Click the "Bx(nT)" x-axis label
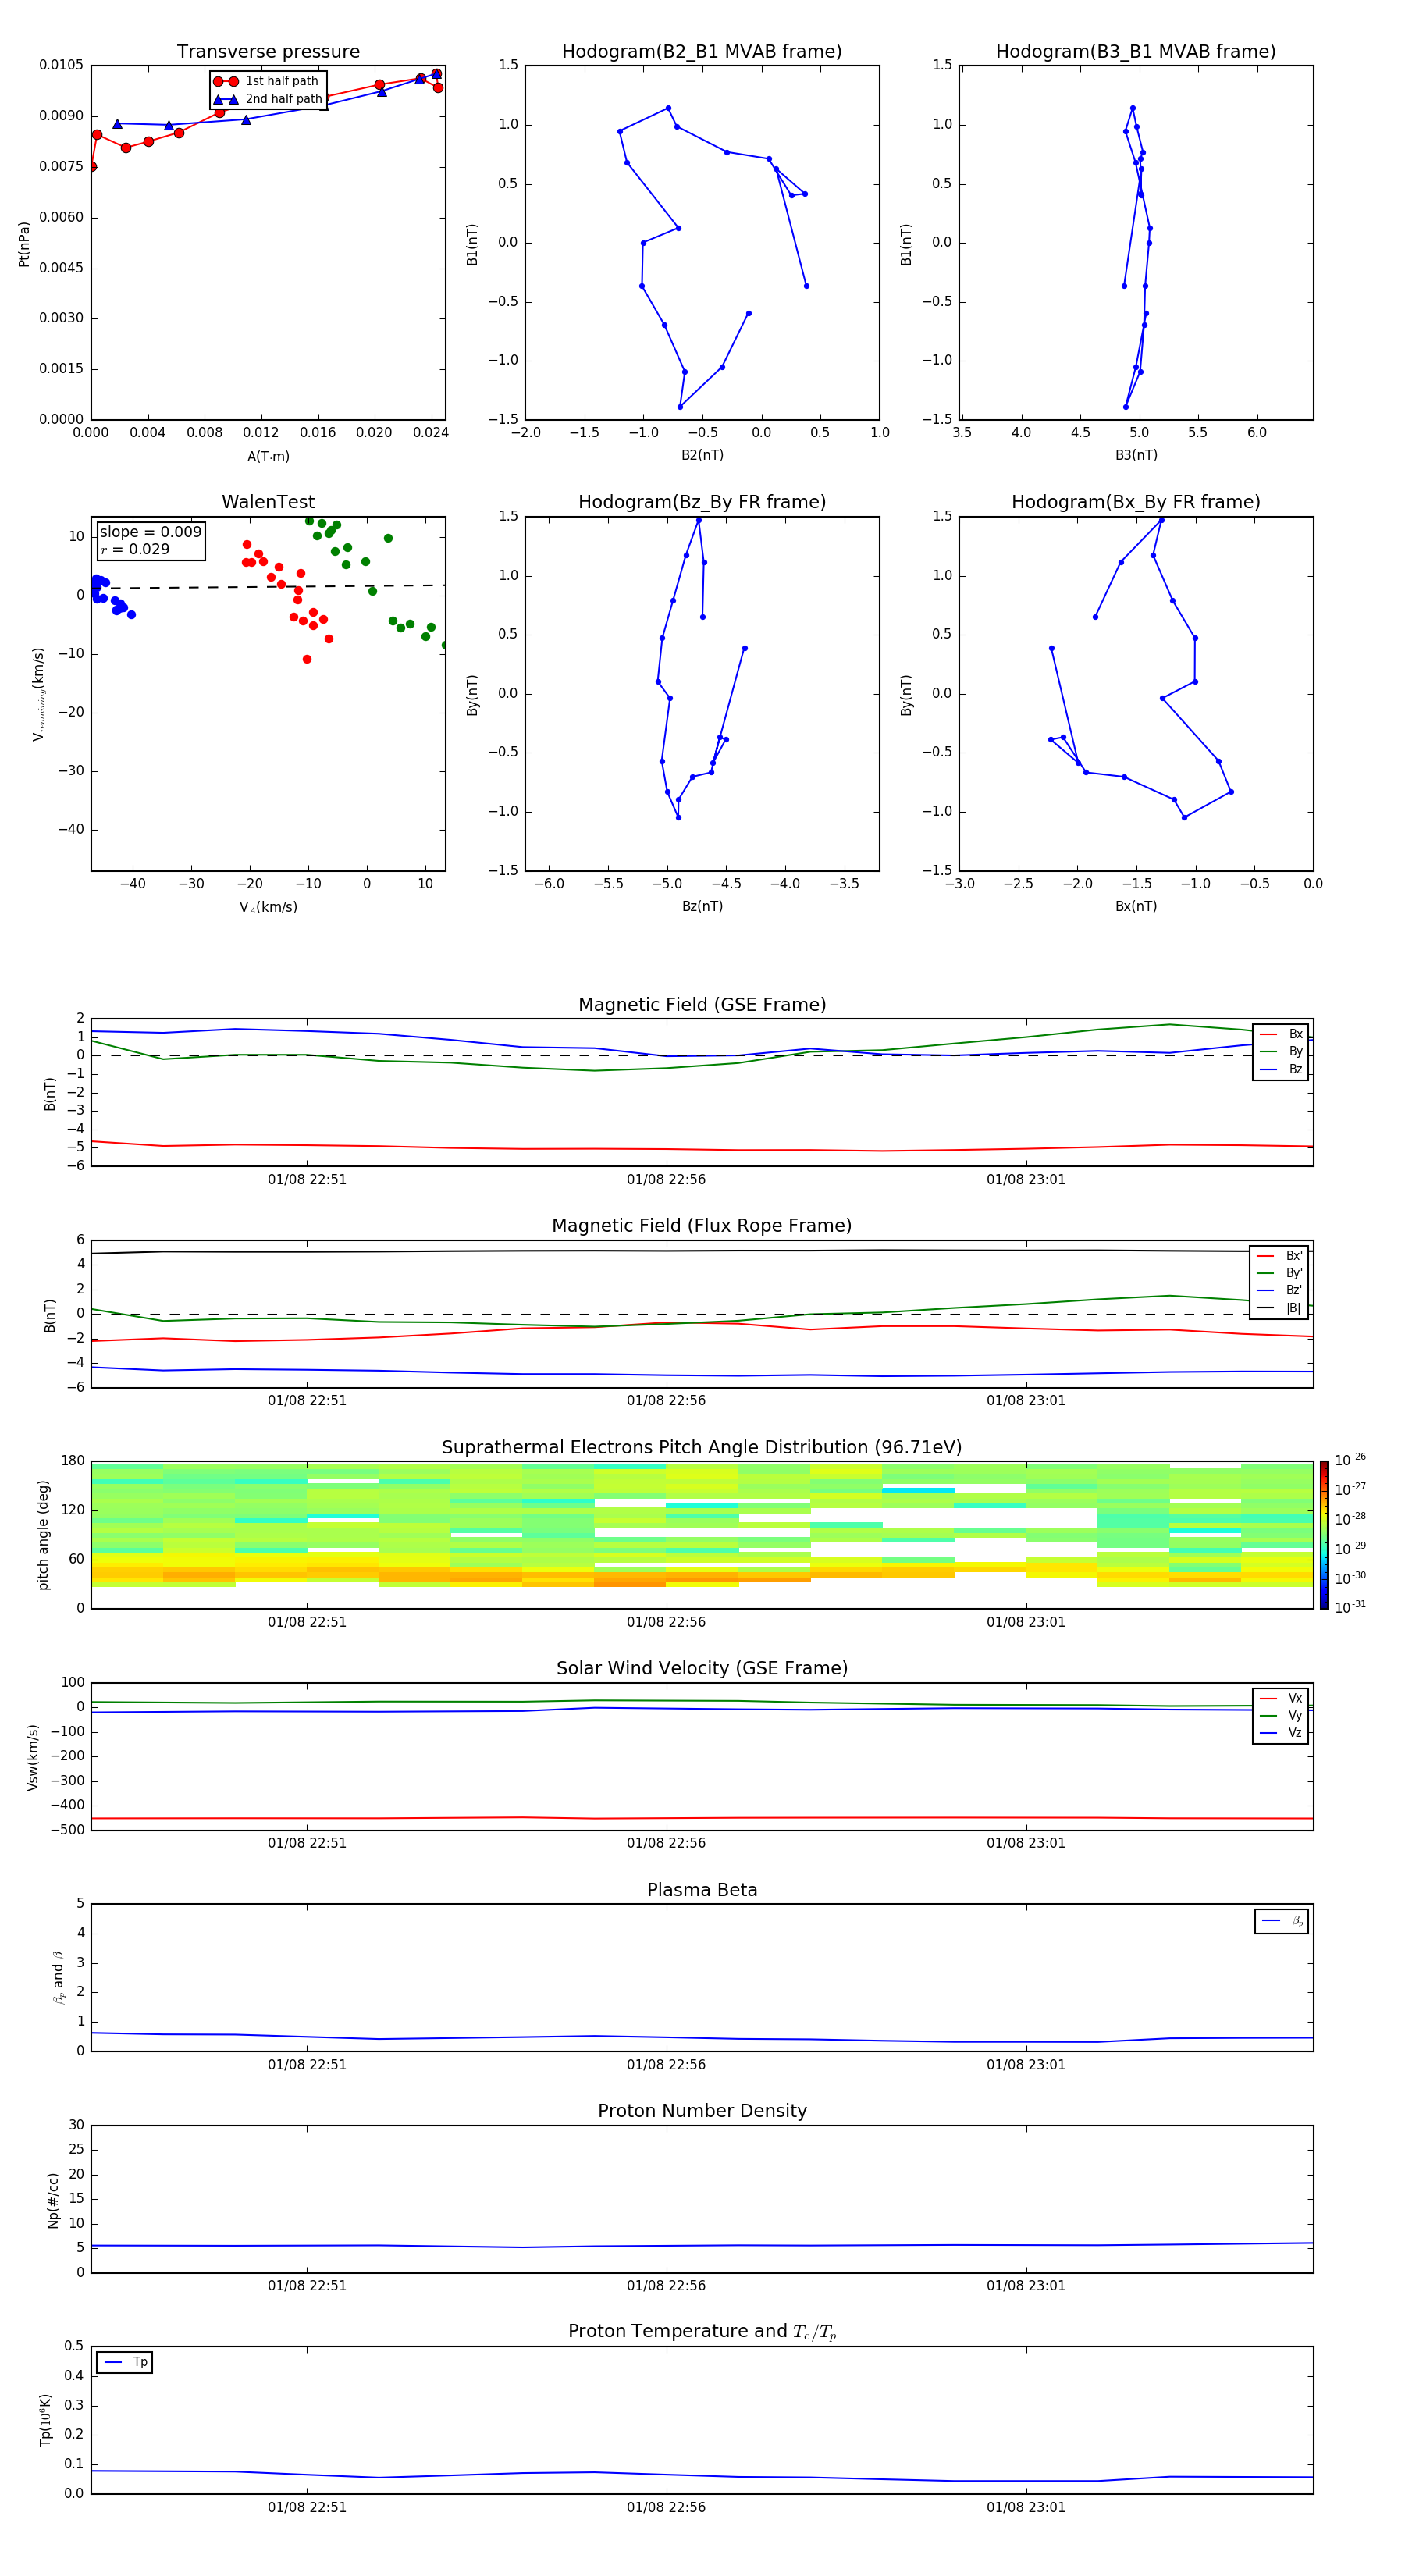This screenshot has width=1405, height=2576. (1136, 906)
